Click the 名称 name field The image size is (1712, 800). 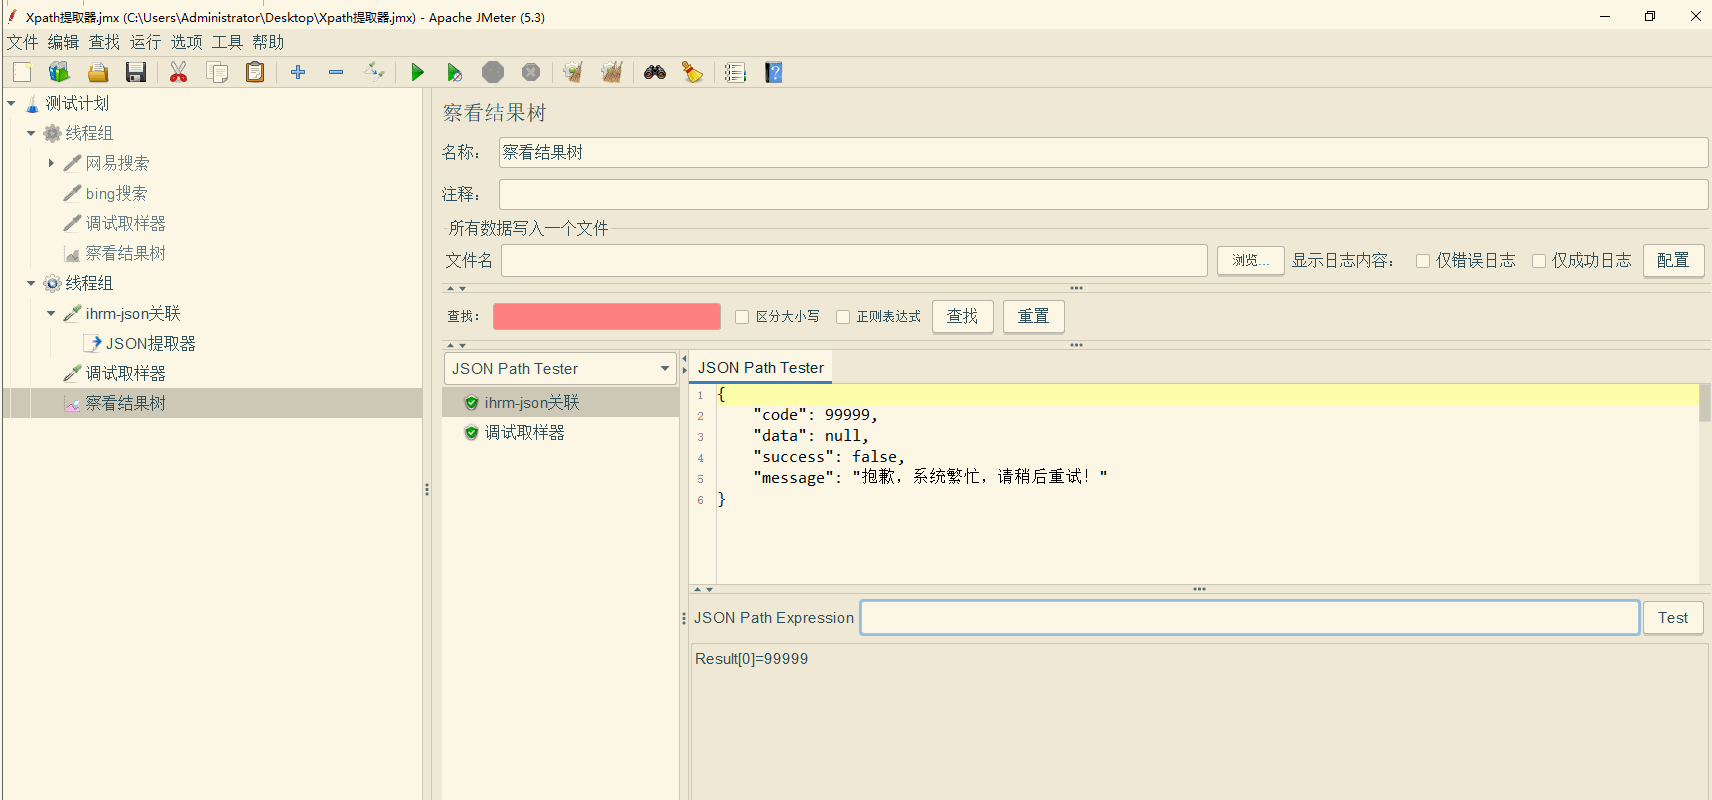coord(1104,152)
